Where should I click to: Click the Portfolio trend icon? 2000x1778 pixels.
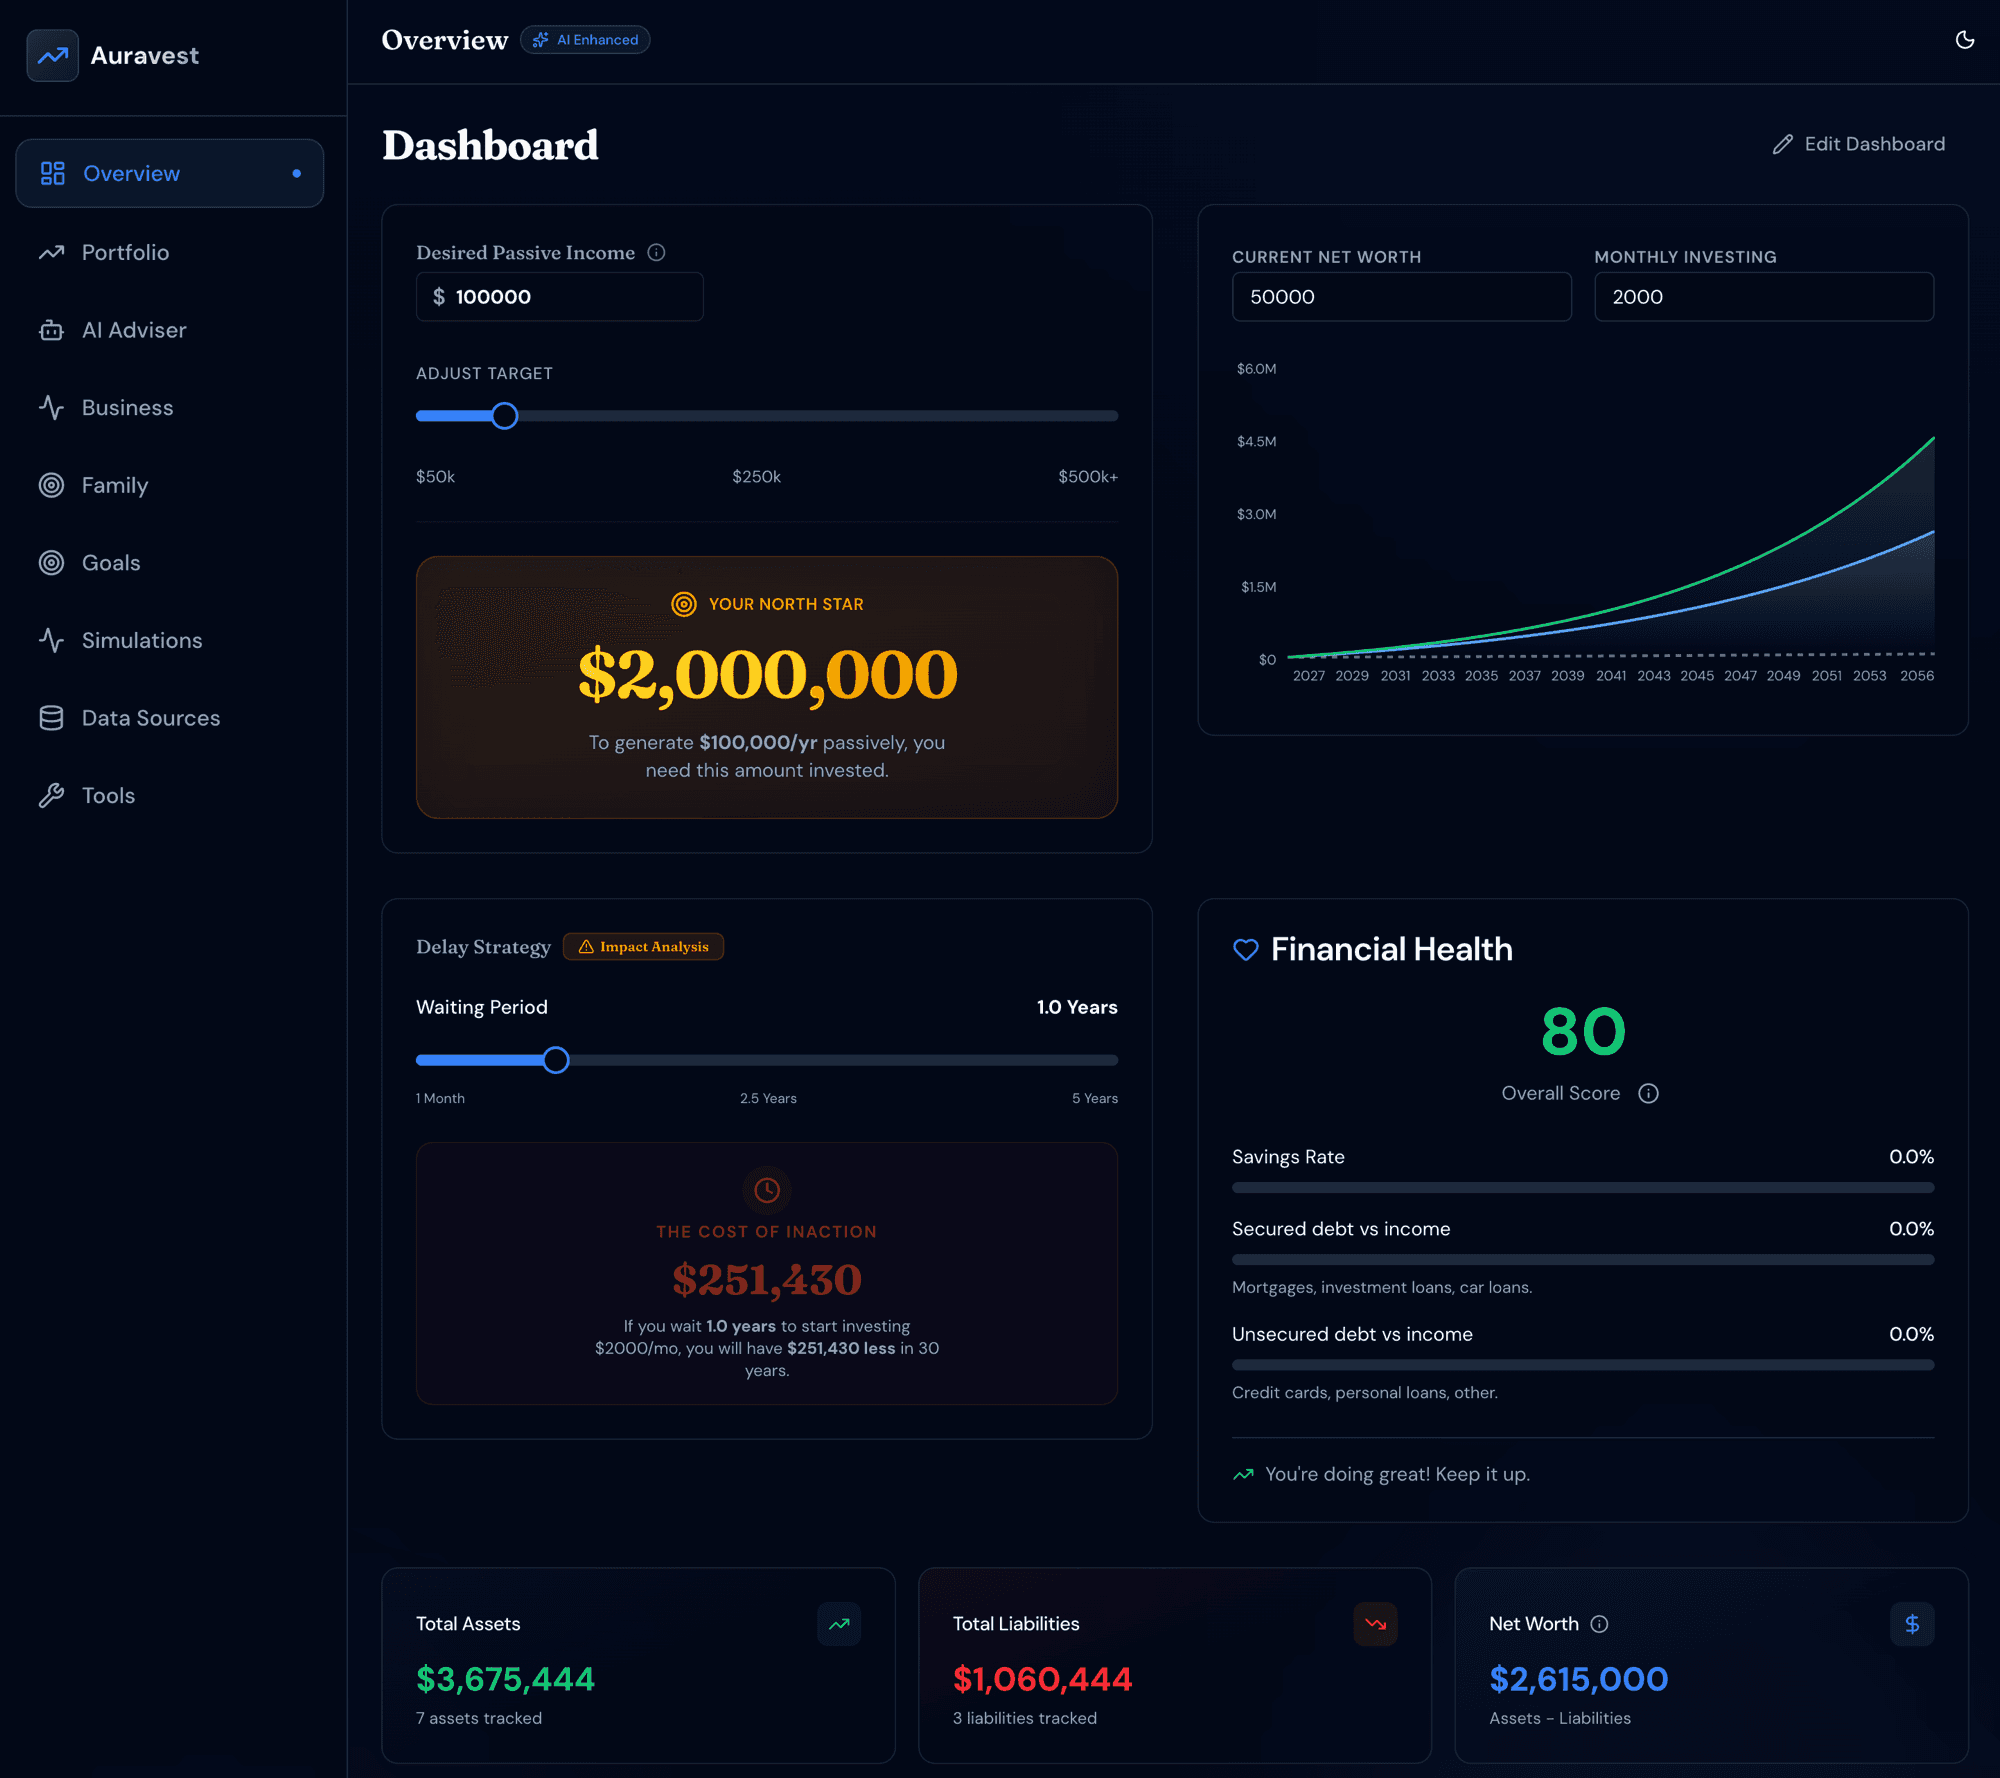51,252
